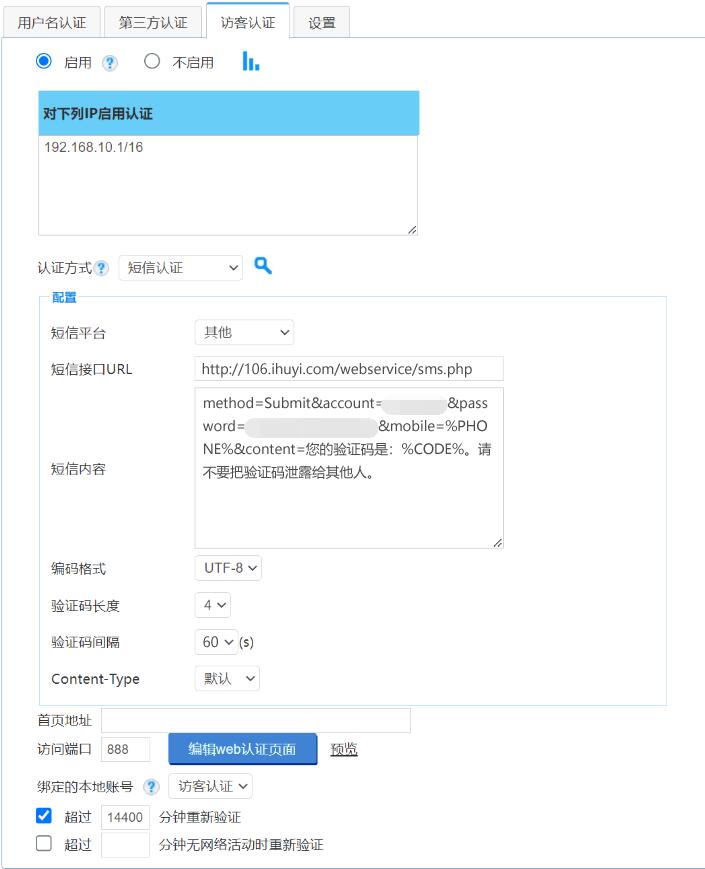This screenshot has height=869, width=705.
Task: Click the help icon next to 启用
Action: [x=110, y=63]
